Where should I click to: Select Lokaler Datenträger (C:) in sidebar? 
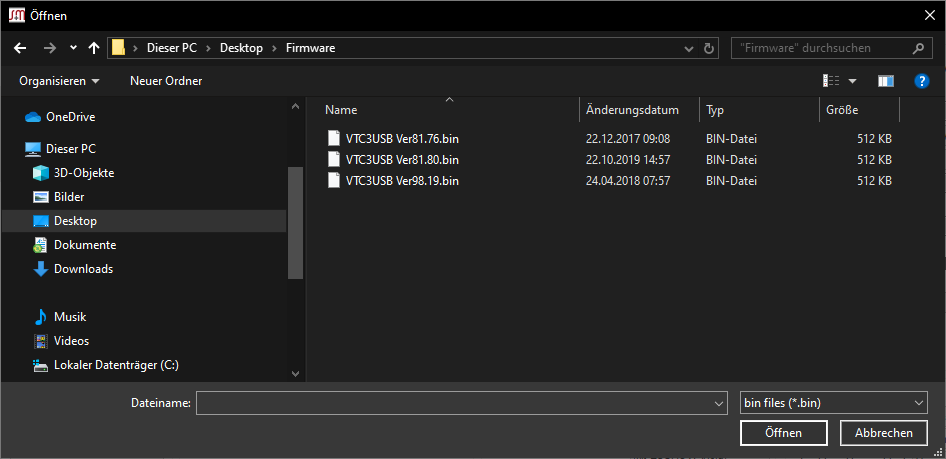coord(116,365)
